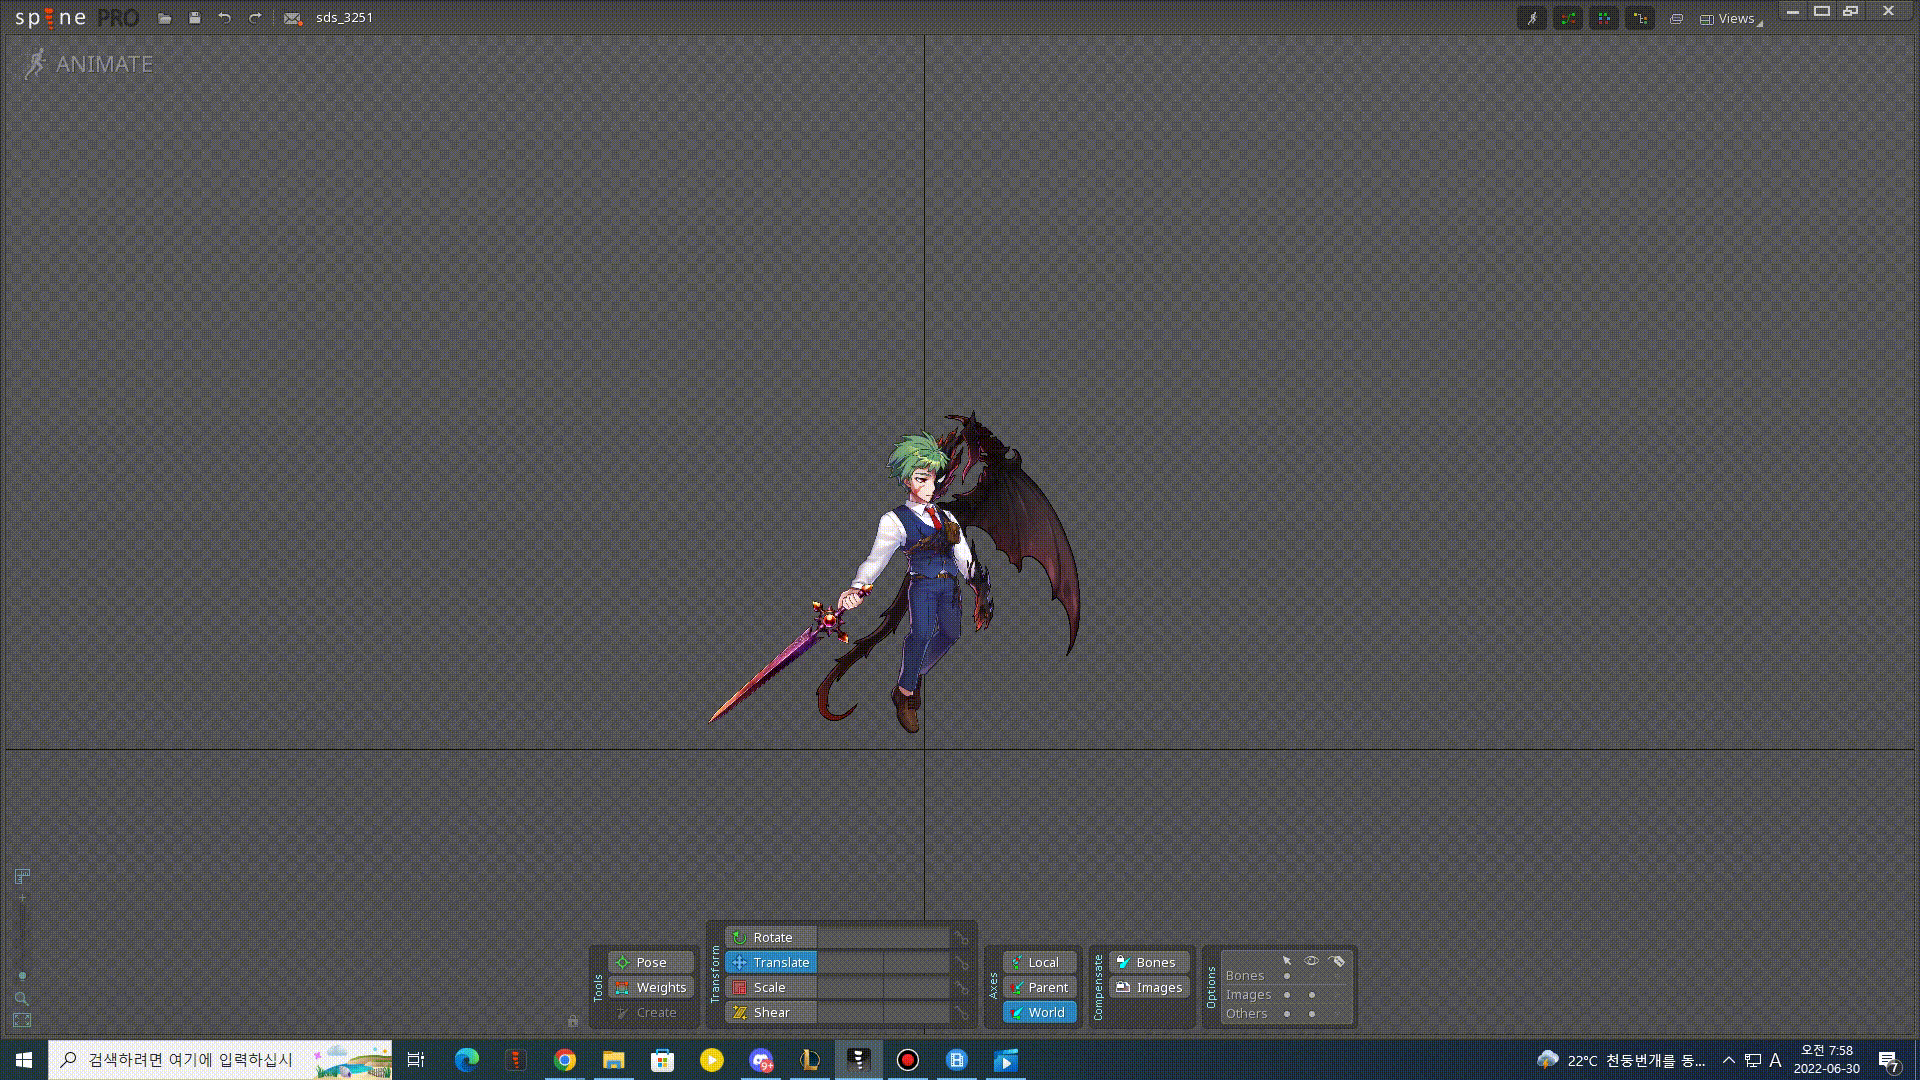Viewport: 1920px width, 1080px height.
Task: Click the key icon next to Shear
Action: tap(961, 1012)
